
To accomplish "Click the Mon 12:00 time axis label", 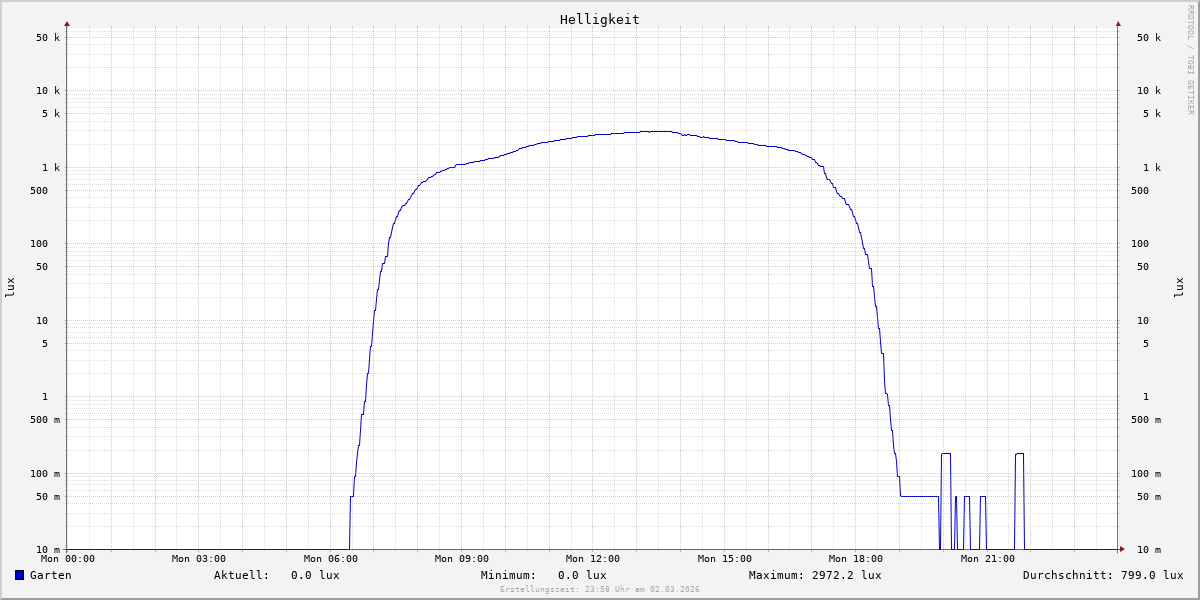I will tap(593, 559).
